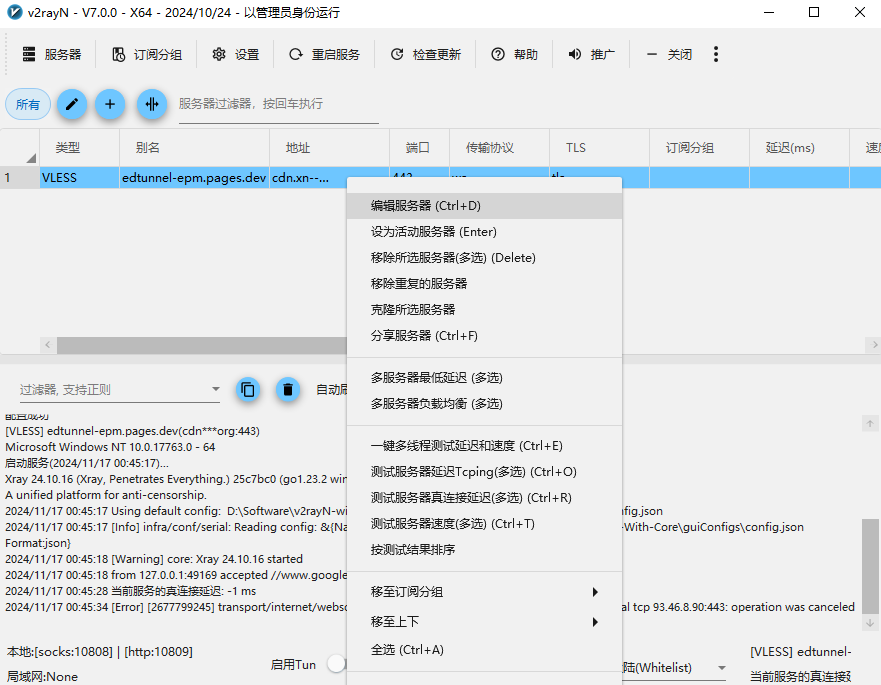Select the 所有 group chip
The image size is (881, 685).
(28, 105)
